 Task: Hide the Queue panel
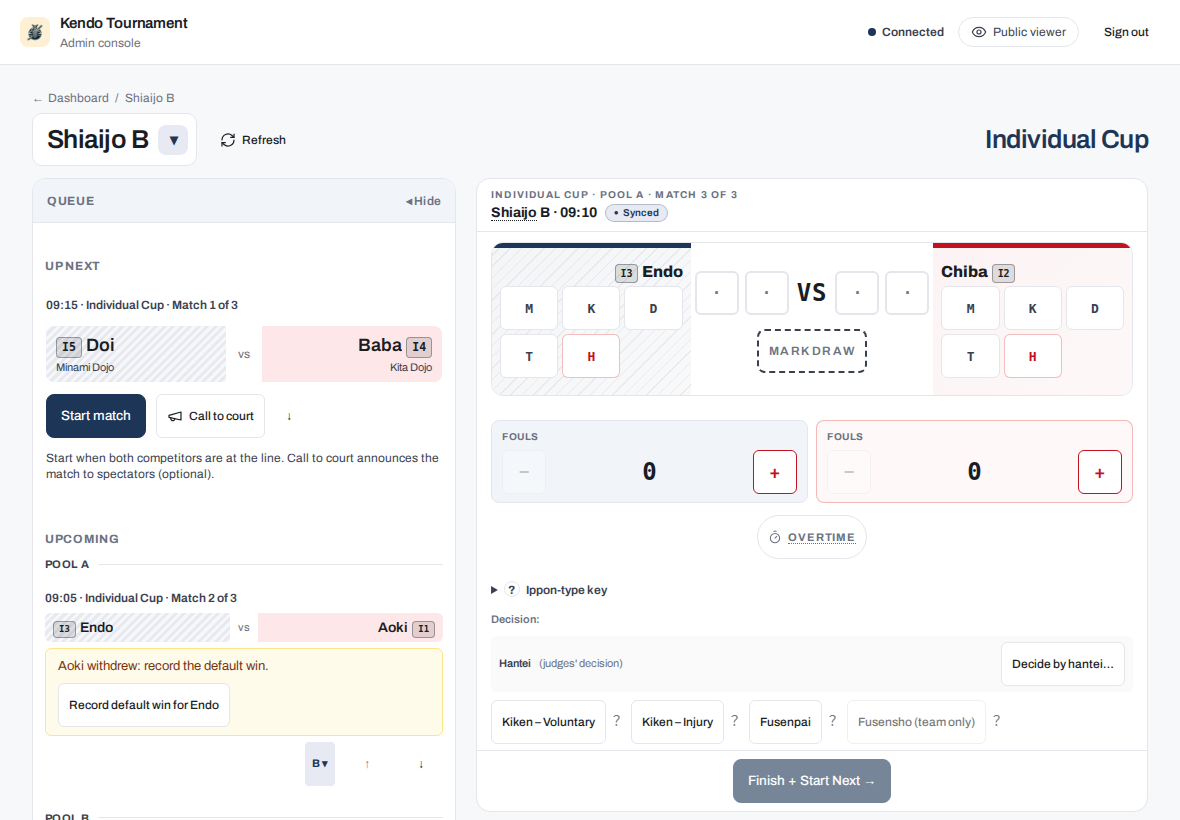423,201
